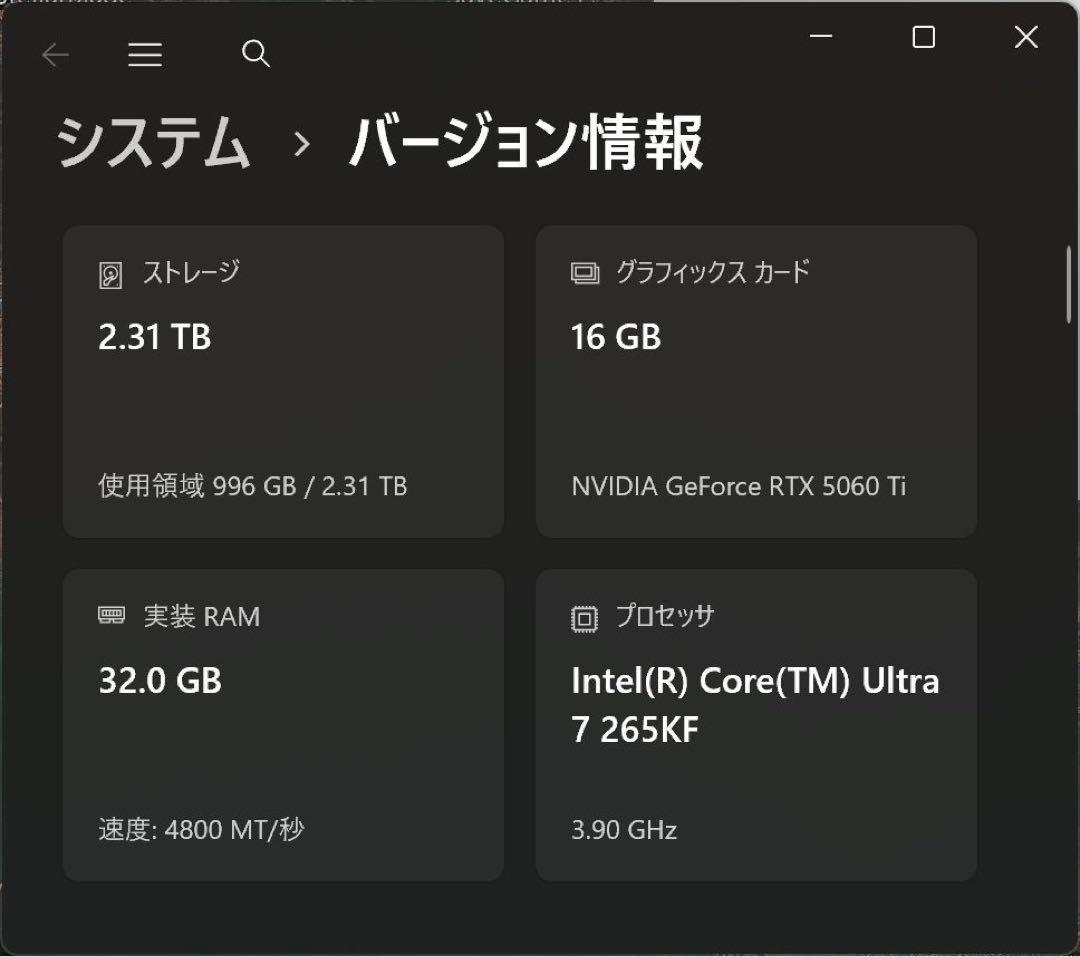Viewport: 1080px width, 957px height.
Task: Click the 32.0 GB RAM value
Action: (x=160, y=681)
